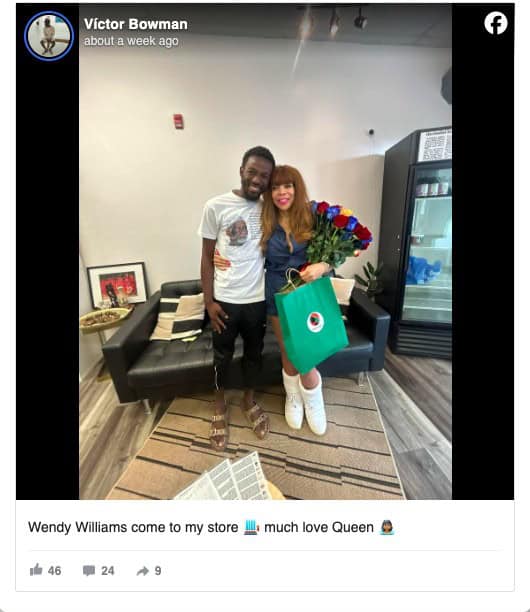Click the bouquet of roses in photo
Viewport: 530px width, 612px height.
338,233
